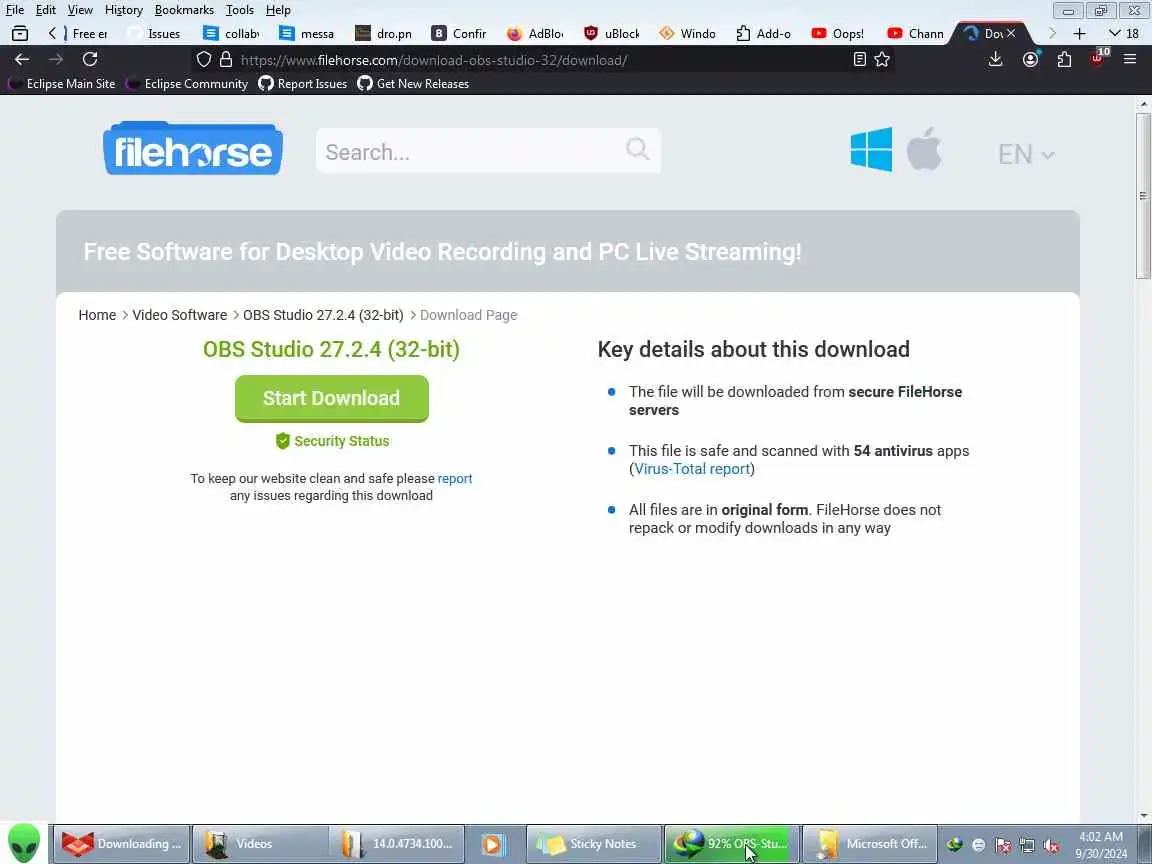The width and height of the screenshot is (1152, 864).
Task: Click the Firefox View icon in tab strip
Action: [x=20, y=33]
